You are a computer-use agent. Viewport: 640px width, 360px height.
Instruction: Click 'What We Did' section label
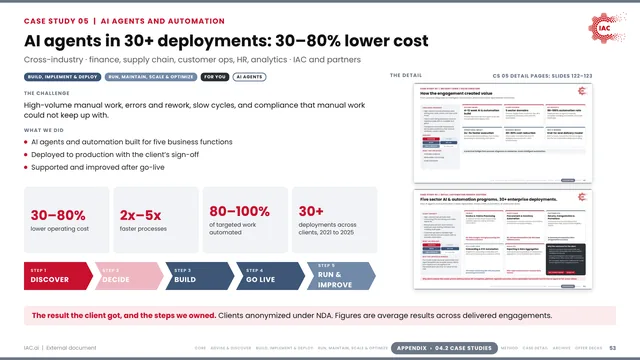click(44, 130)
